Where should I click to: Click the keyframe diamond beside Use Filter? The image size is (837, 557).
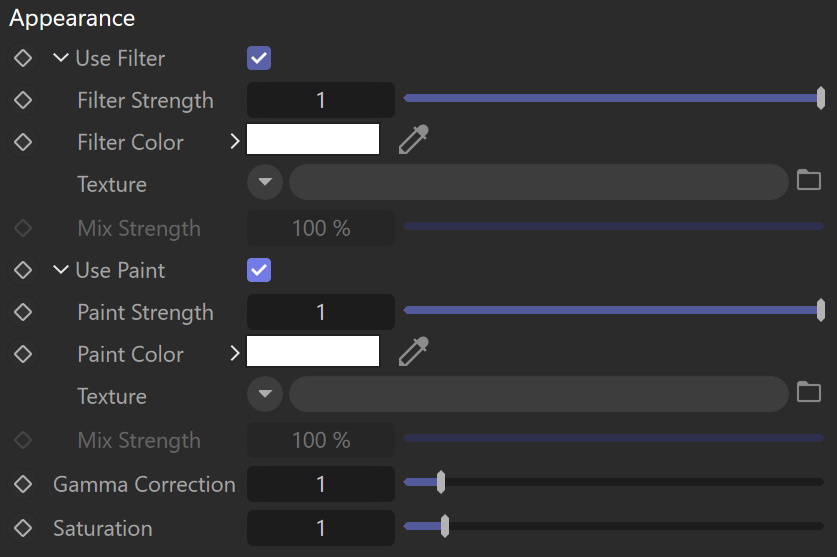point(23,58)
